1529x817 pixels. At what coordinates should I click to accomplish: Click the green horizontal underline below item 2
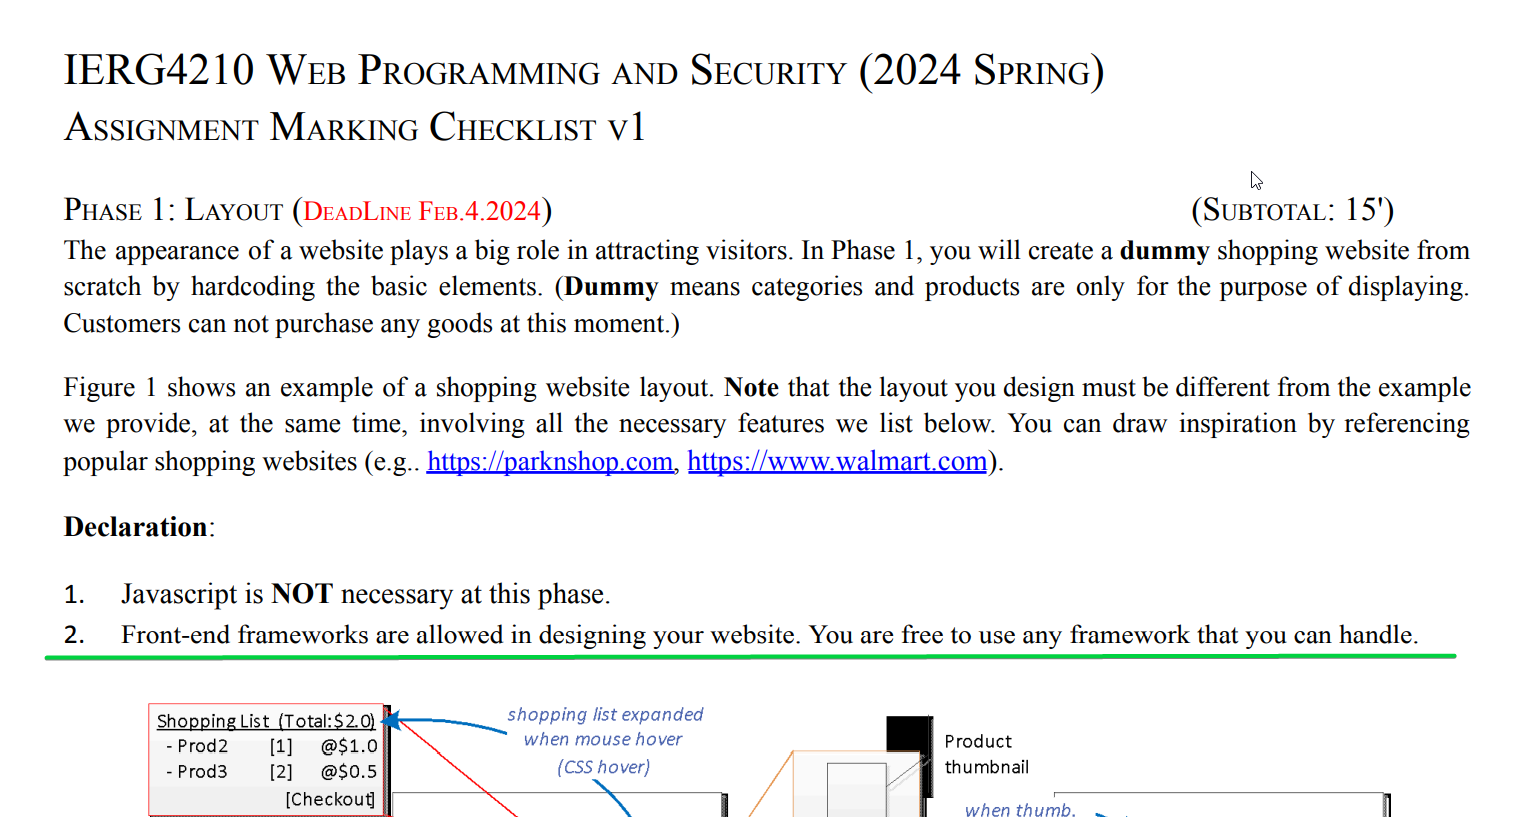tap(750, 657)
